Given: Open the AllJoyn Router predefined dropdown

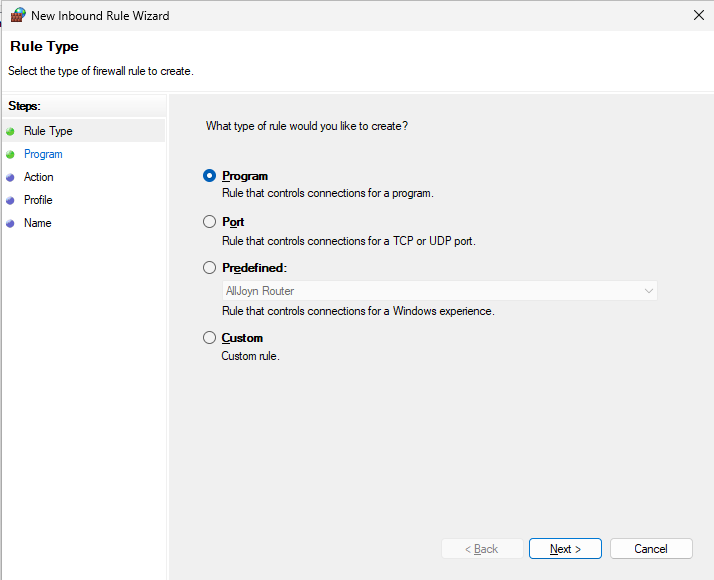Looking at the screenshot, I should pos(439,291).
